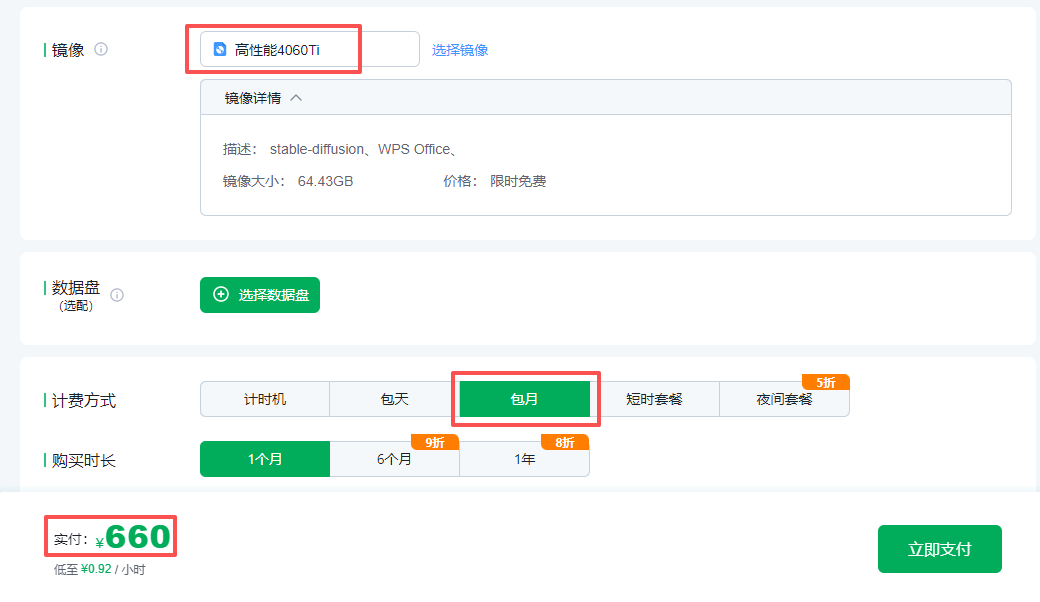Click the green 选择数据盘 button
The height and width of the screenshot is (602, 1040).
pyautogui.click(x=259, y=295)
